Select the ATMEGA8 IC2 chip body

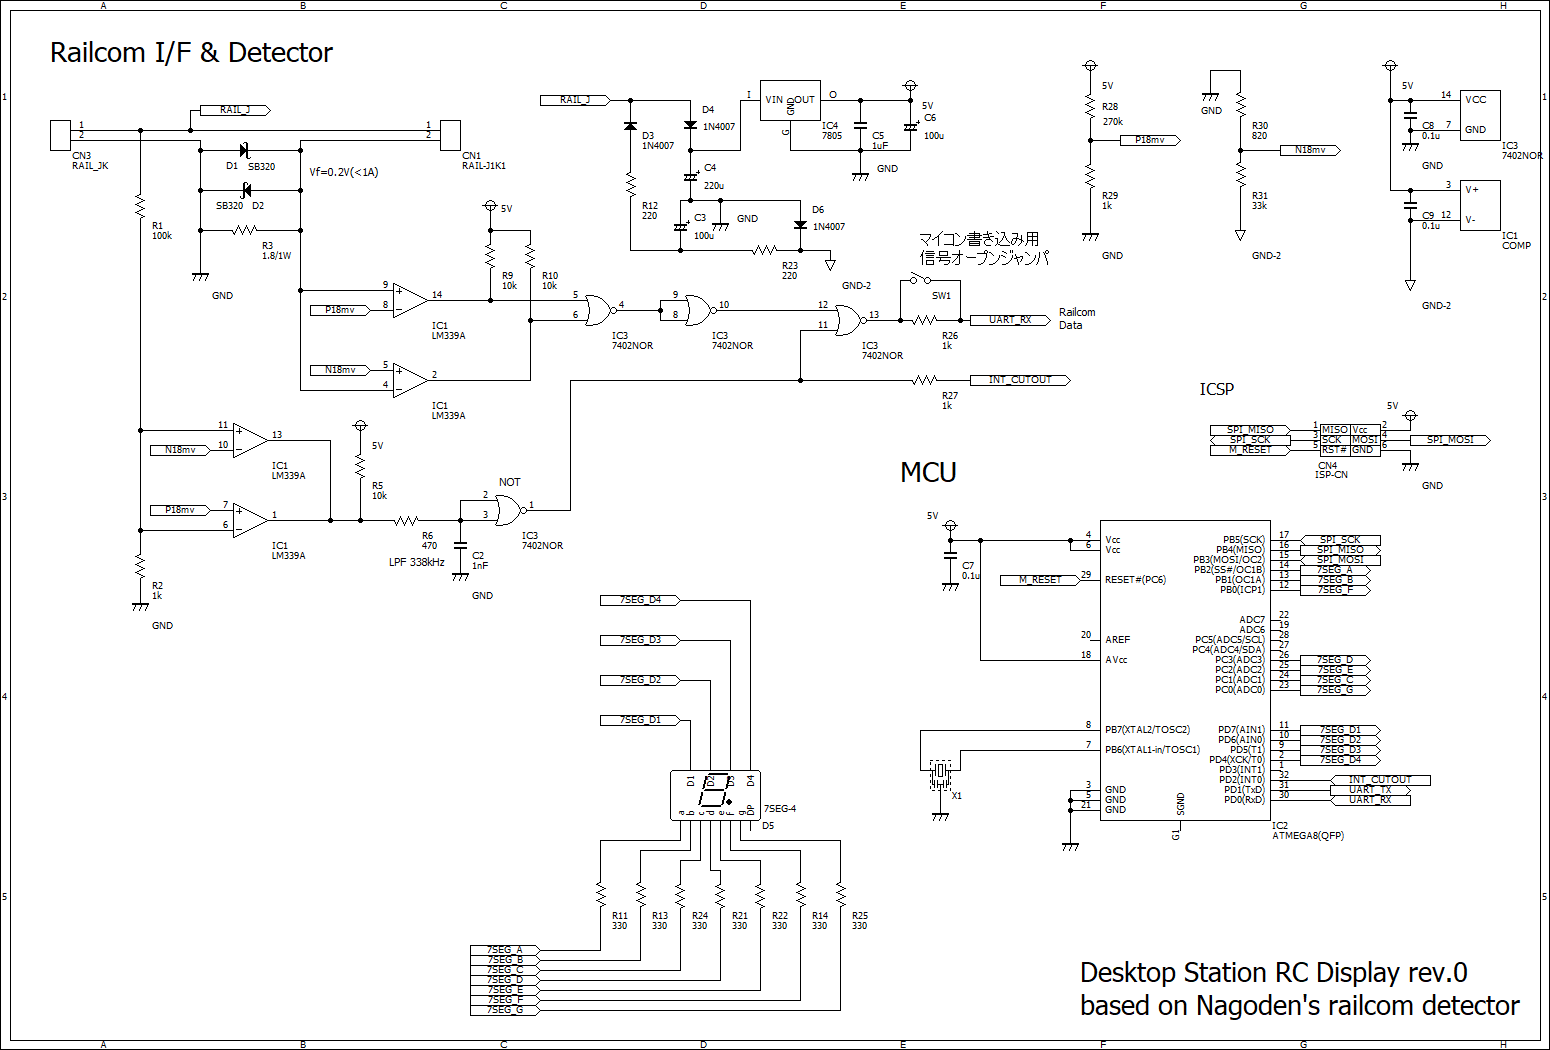point(1185,670)
